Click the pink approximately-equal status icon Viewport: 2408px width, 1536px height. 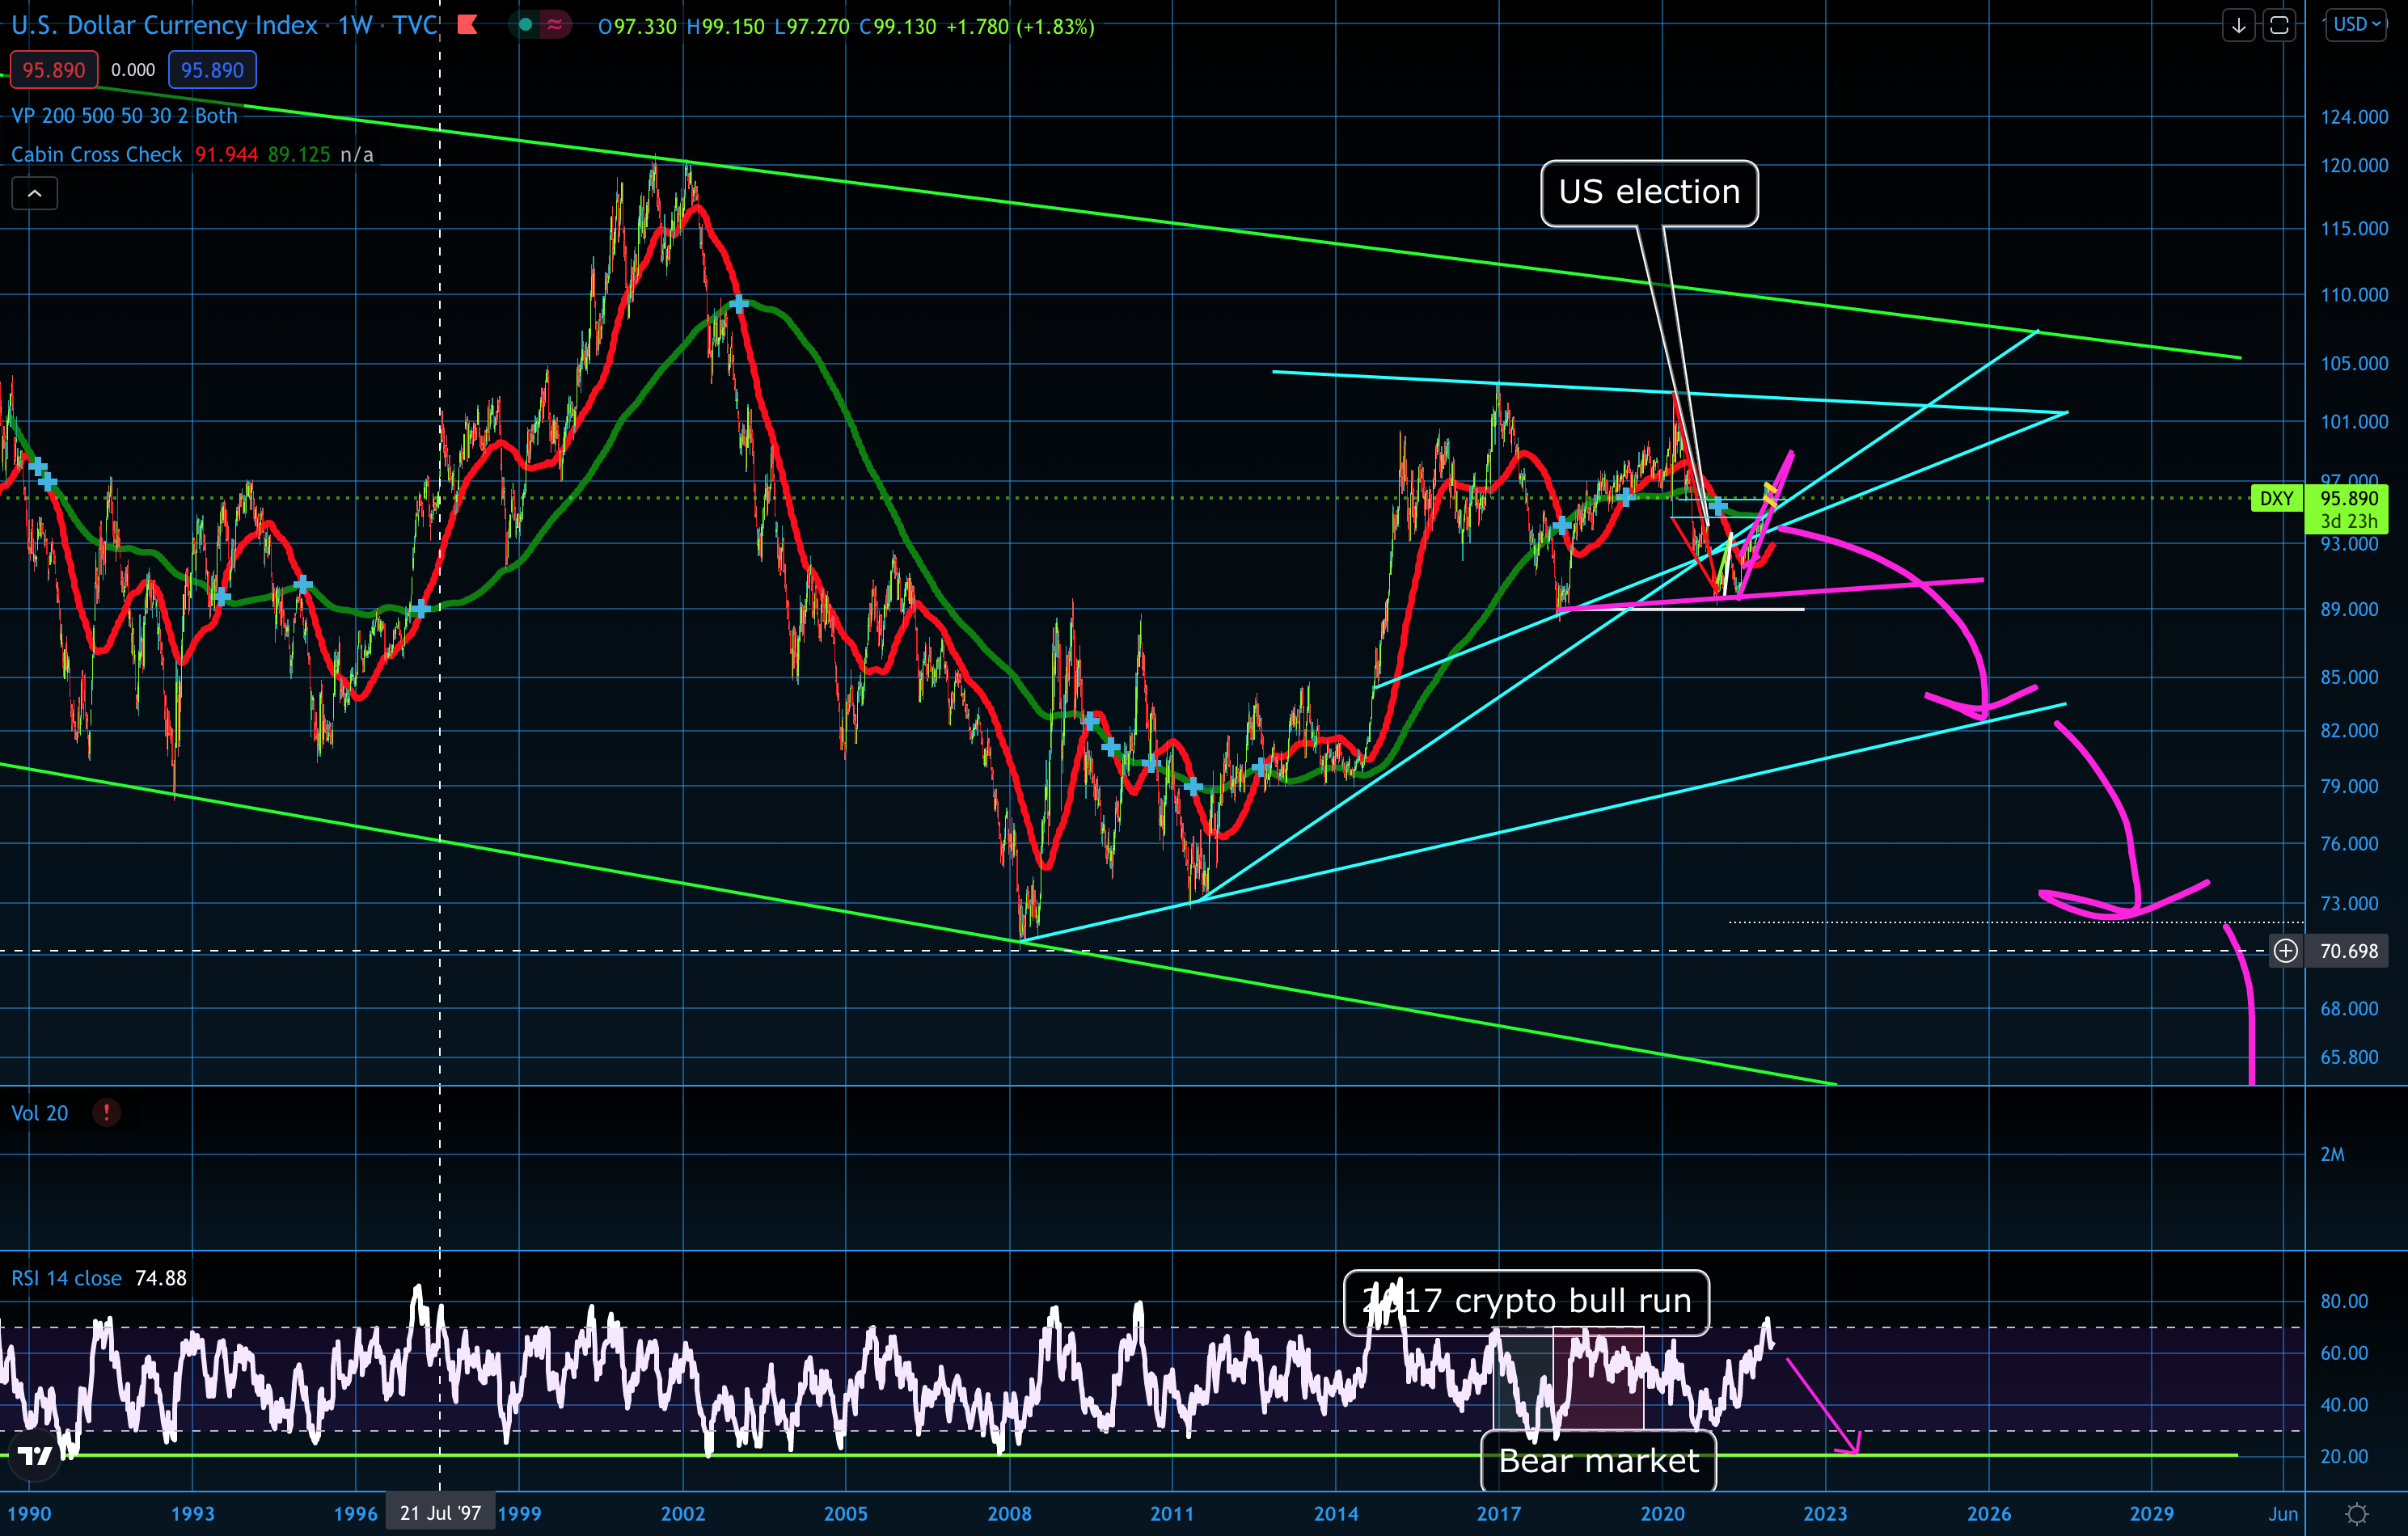coord(554,25)
